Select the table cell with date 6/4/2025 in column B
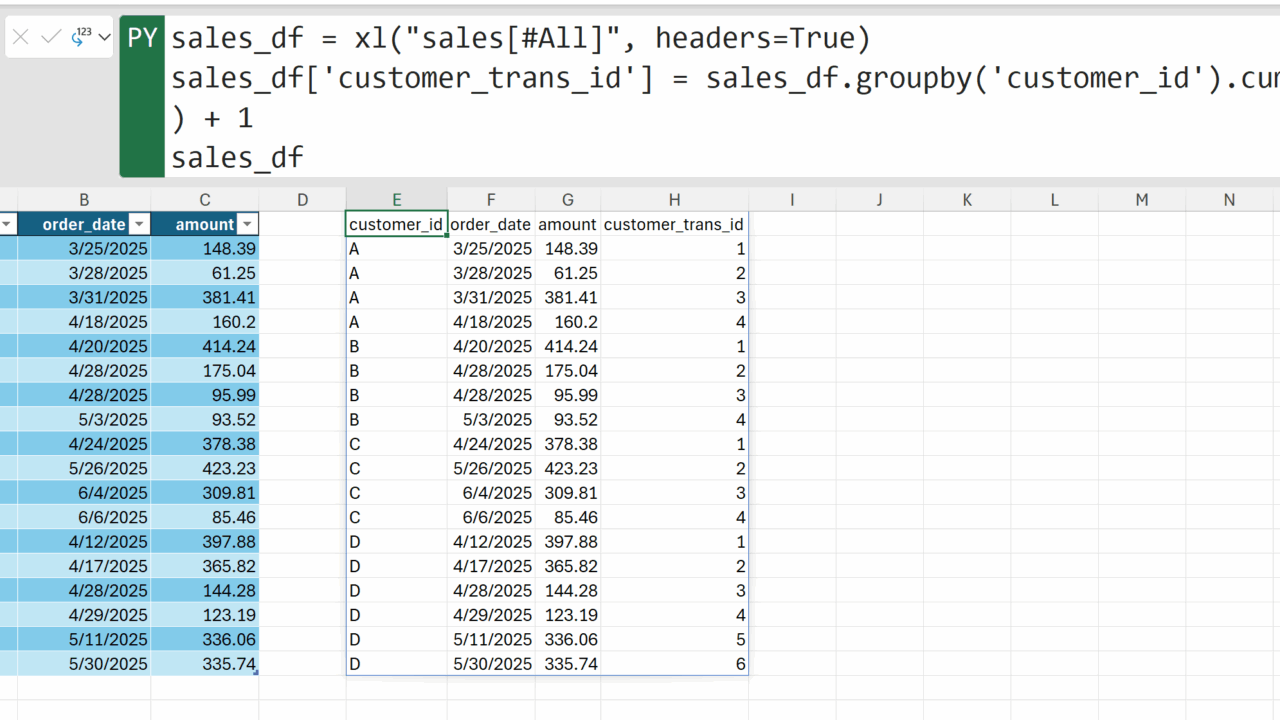The image size is (1280, 720). [x=84, y=493]
